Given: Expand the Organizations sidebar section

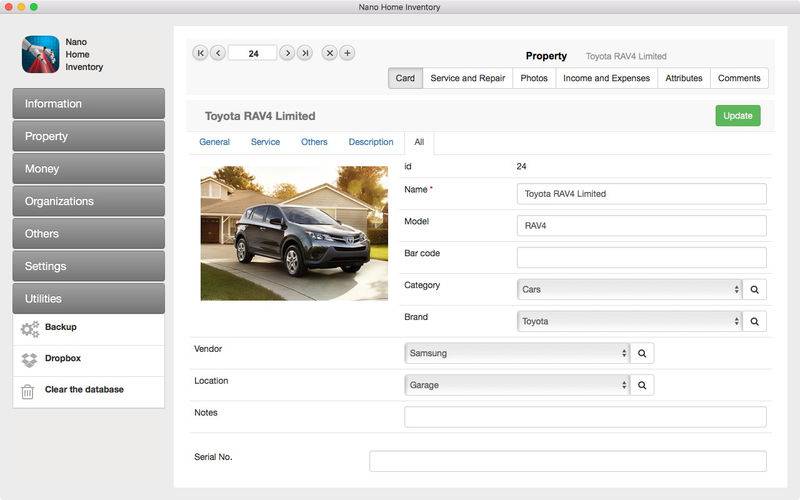Looking at the screenshot, I should click(89, 201).
